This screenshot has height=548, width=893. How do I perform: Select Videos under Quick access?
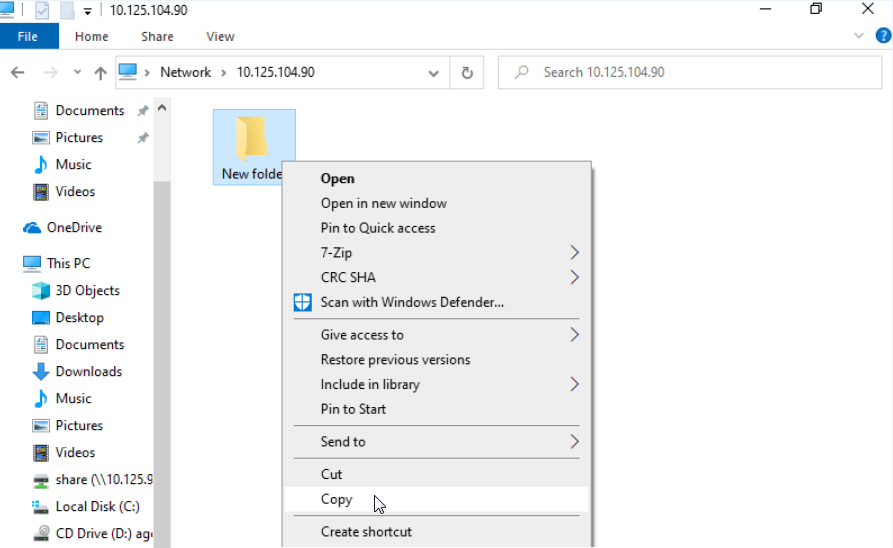(75, 191)
